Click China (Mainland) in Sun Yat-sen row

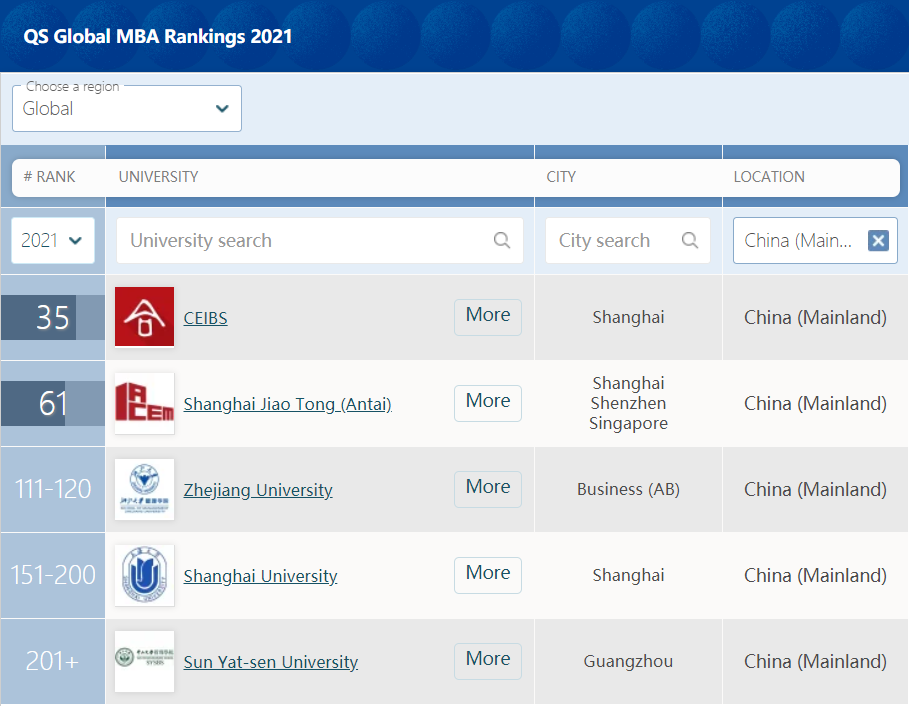[815, 661]
